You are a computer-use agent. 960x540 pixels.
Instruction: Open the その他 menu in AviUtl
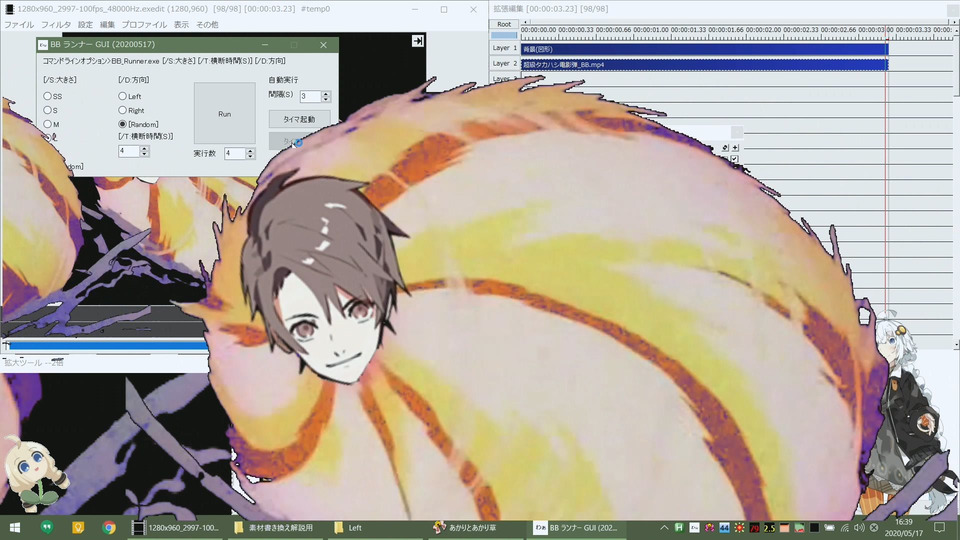click(x=207, y=24)
